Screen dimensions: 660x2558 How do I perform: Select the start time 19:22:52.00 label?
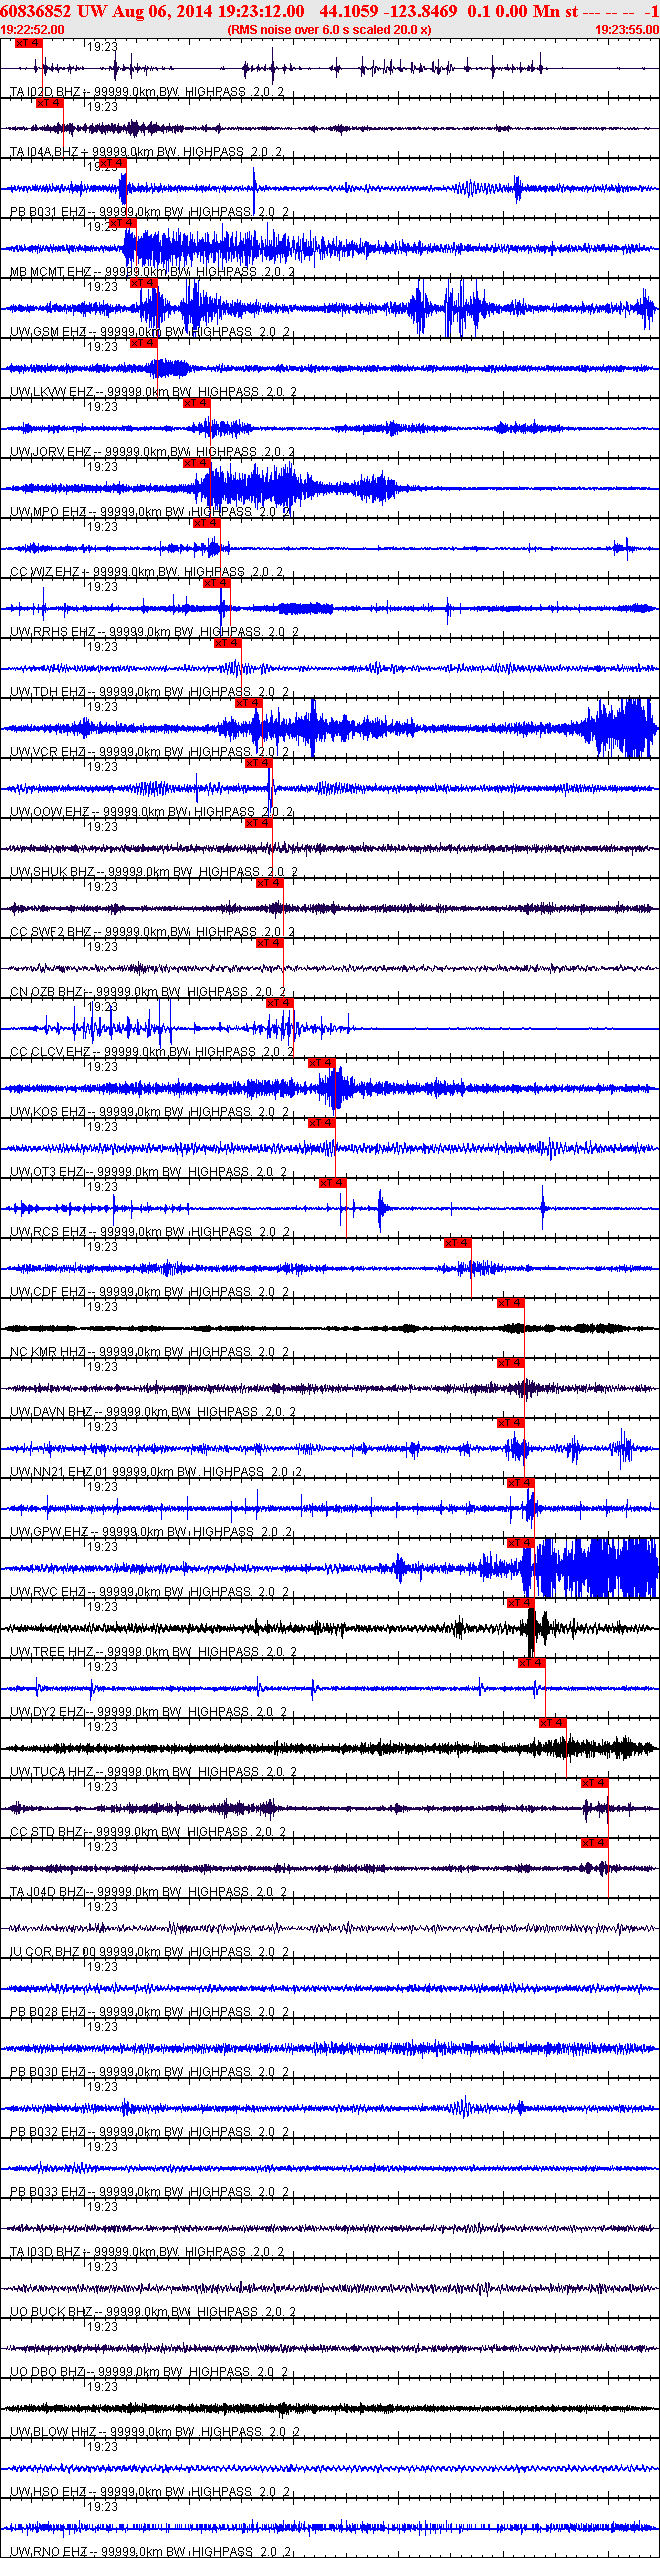(x=32, y=30)
